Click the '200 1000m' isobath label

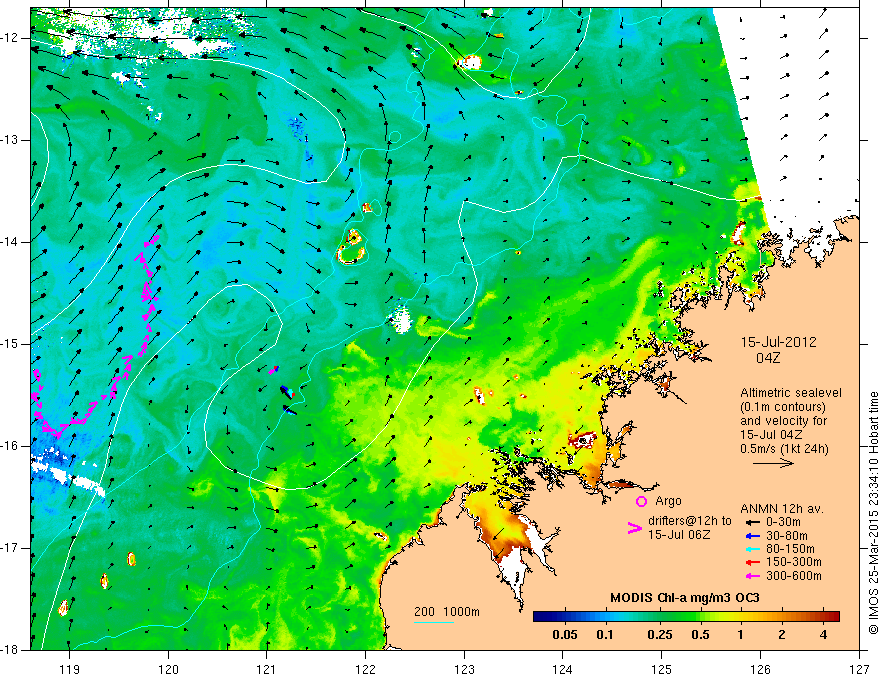click(x=447, y=612)
